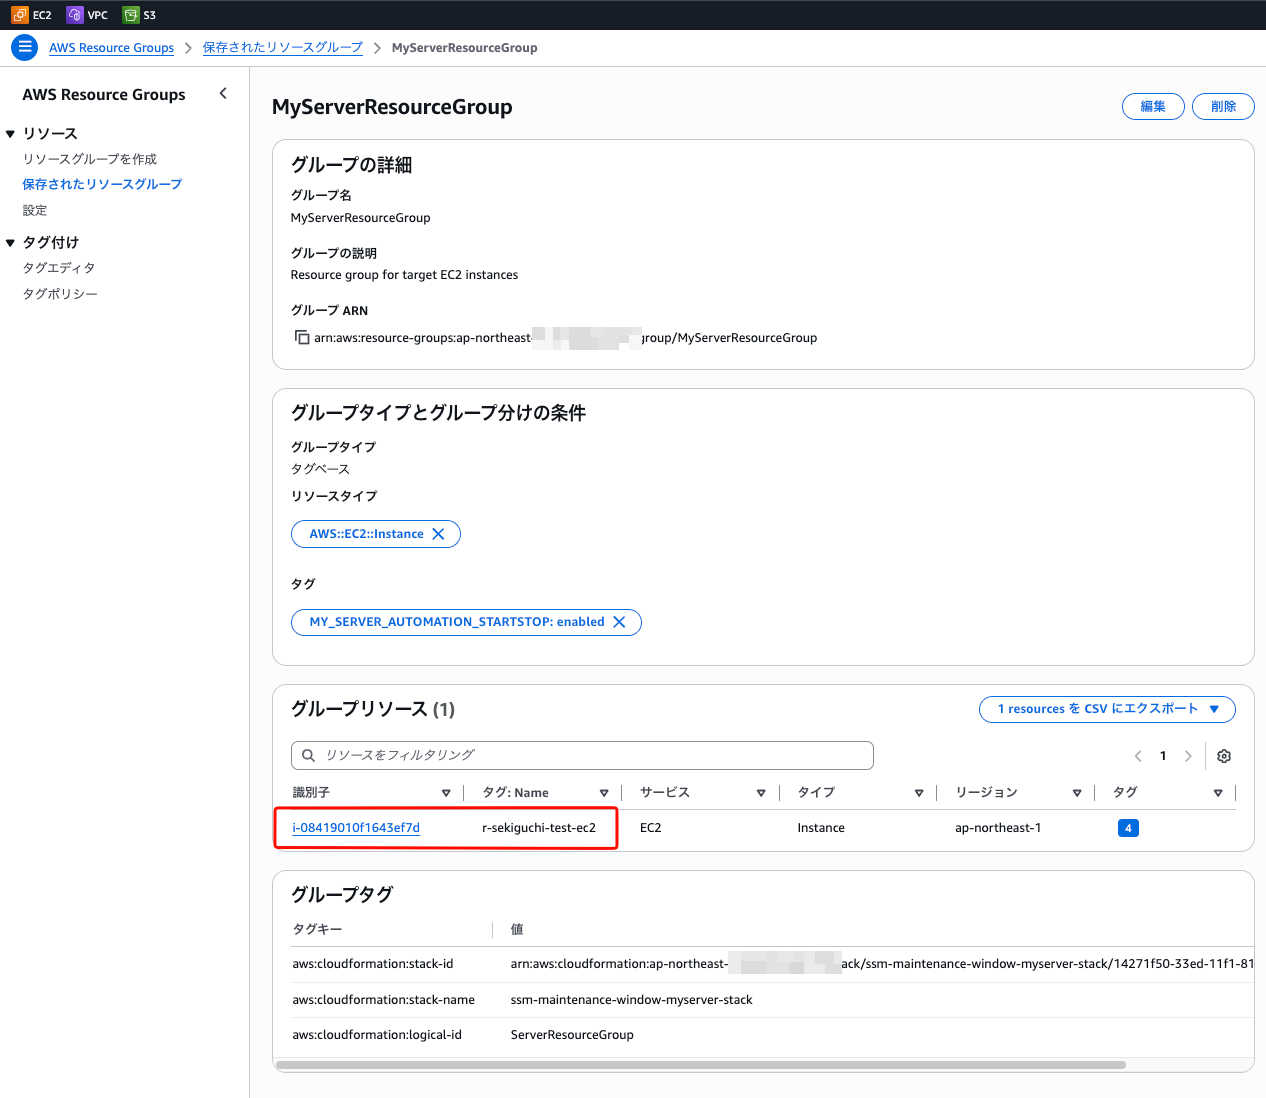Click the 編集 button

pyautogui.click(x=1152, y=107)
